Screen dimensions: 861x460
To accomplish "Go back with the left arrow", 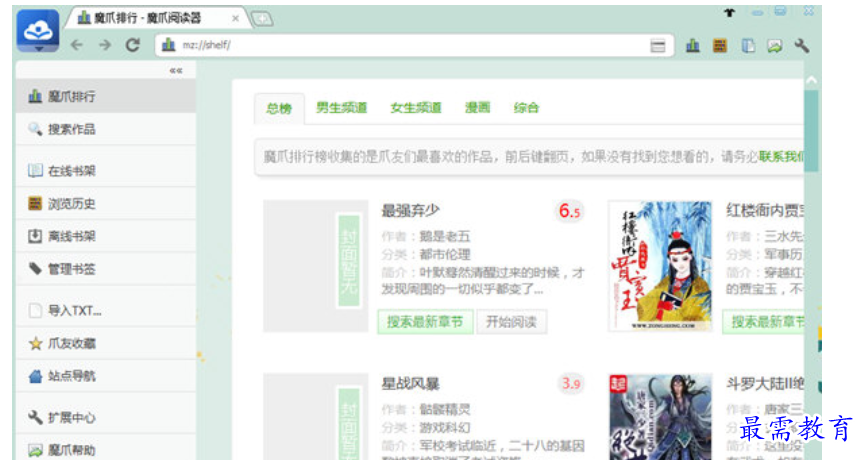I will point(77,45).
